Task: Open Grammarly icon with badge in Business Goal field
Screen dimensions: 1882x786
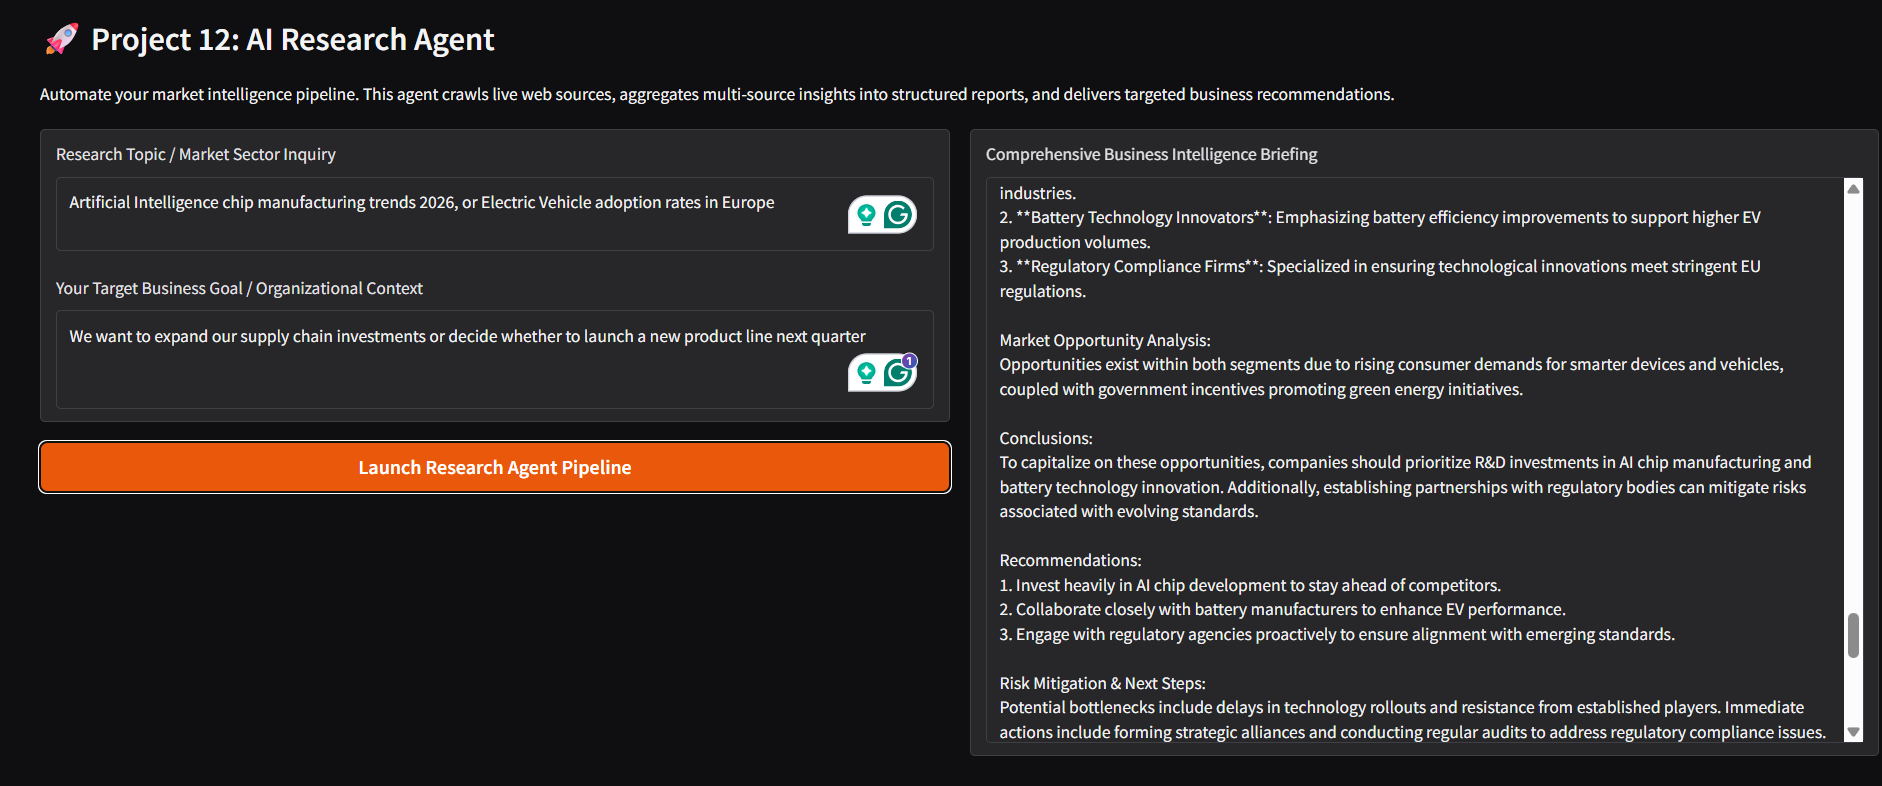Action: click(899, 373)
